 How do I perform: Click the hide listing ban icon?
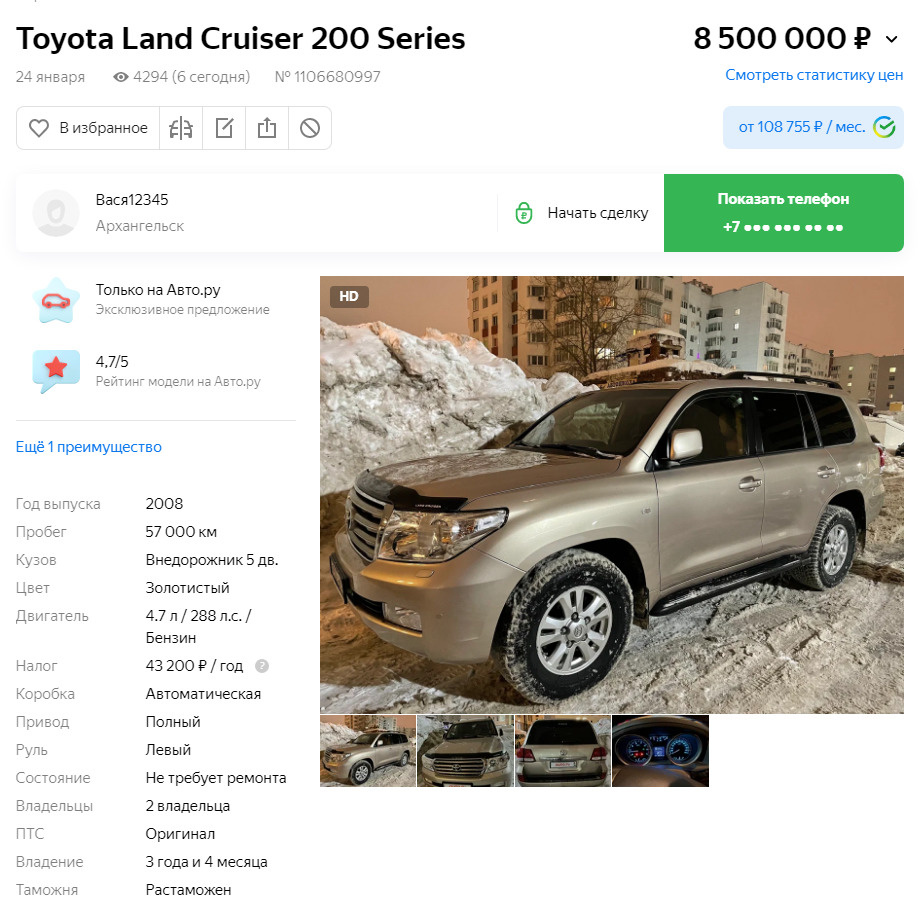tap(310, 128)
